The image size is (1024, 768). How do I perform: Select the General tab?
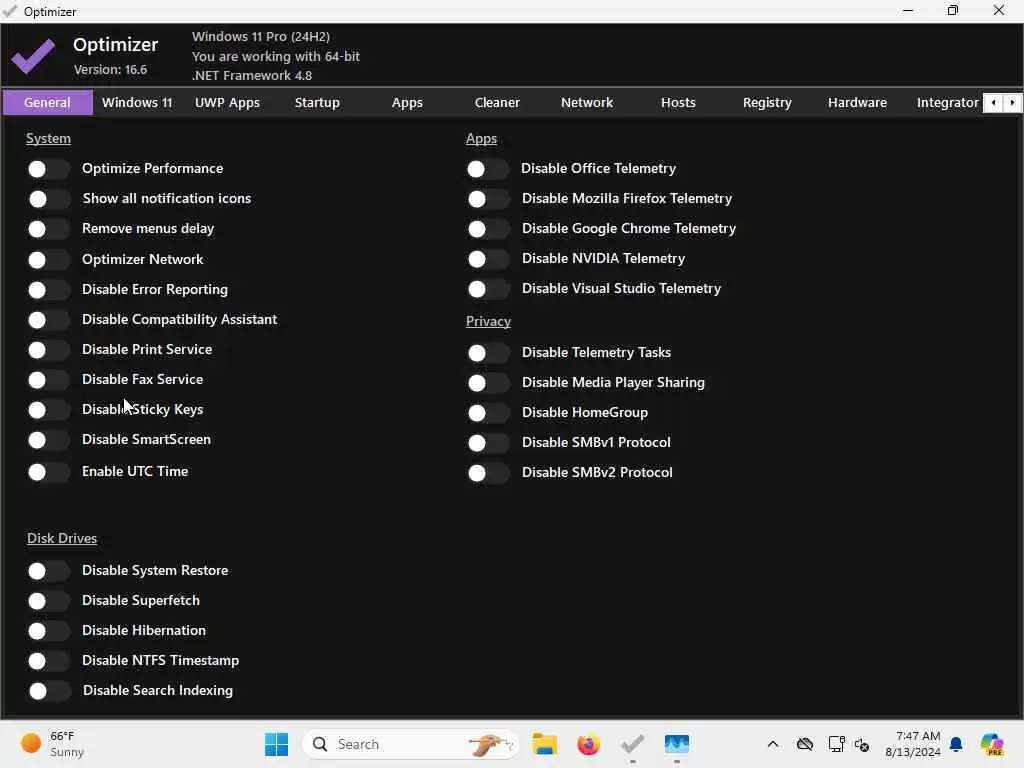[x=48, y=103]
